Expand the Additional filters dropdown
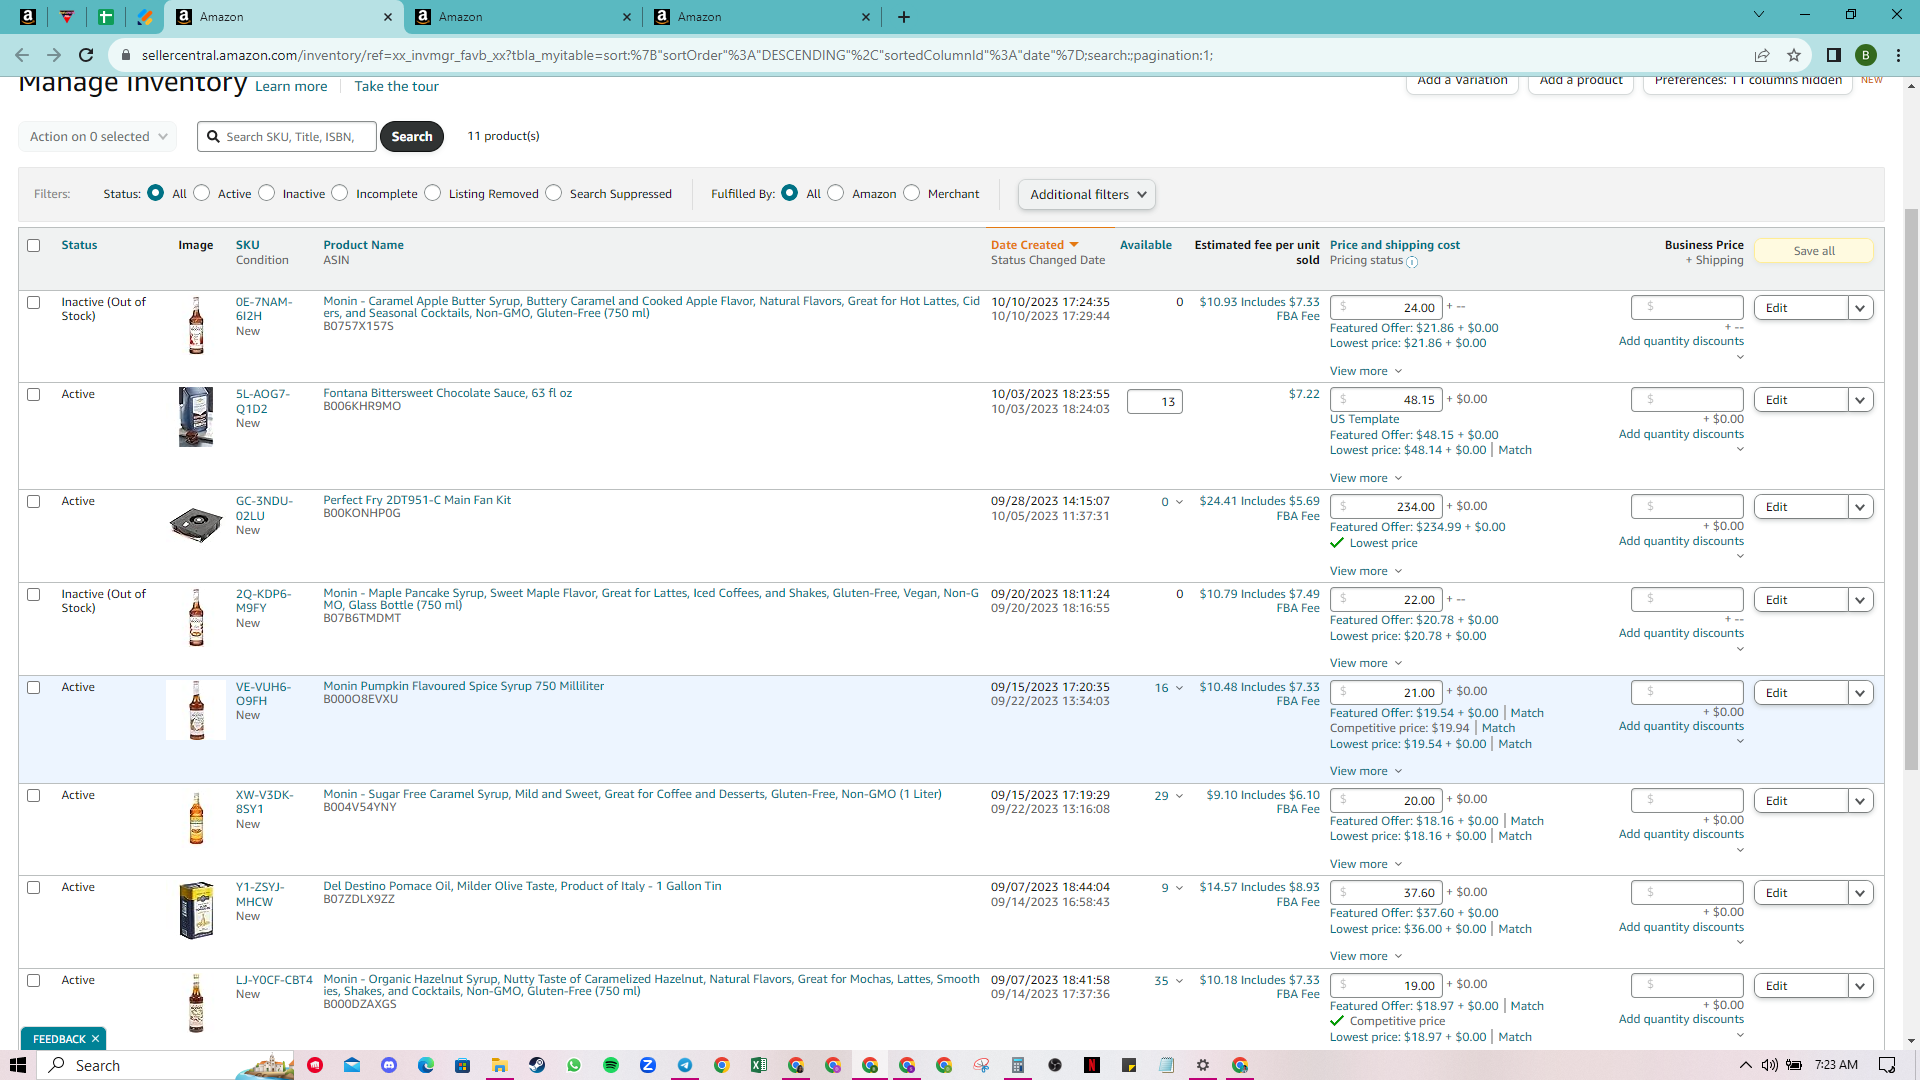Viewport: 1920px width, 1080px height. (1087, 194)
